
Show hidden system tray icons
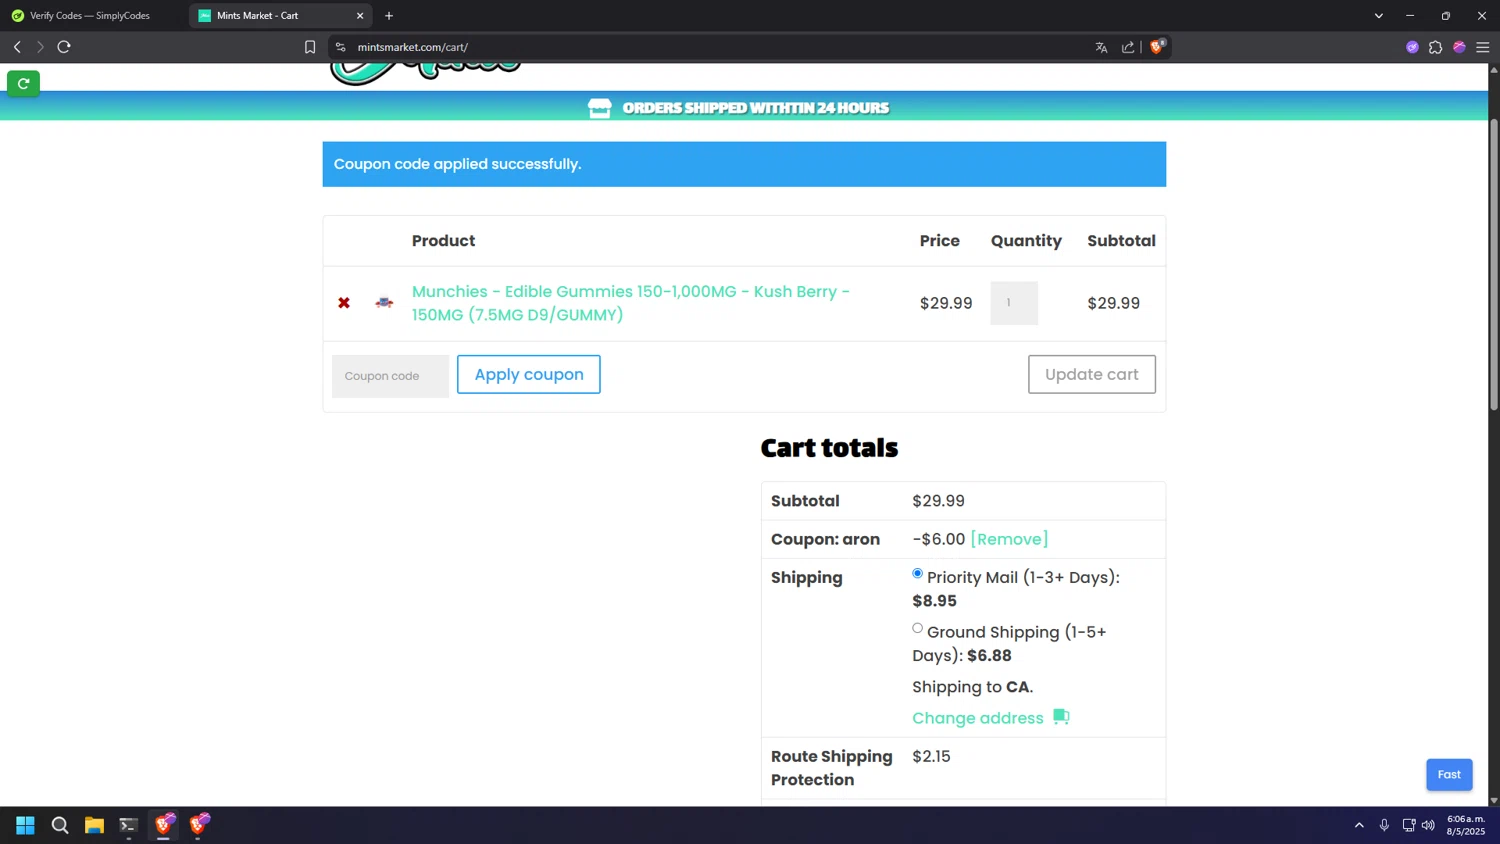tap(1359, 825)
